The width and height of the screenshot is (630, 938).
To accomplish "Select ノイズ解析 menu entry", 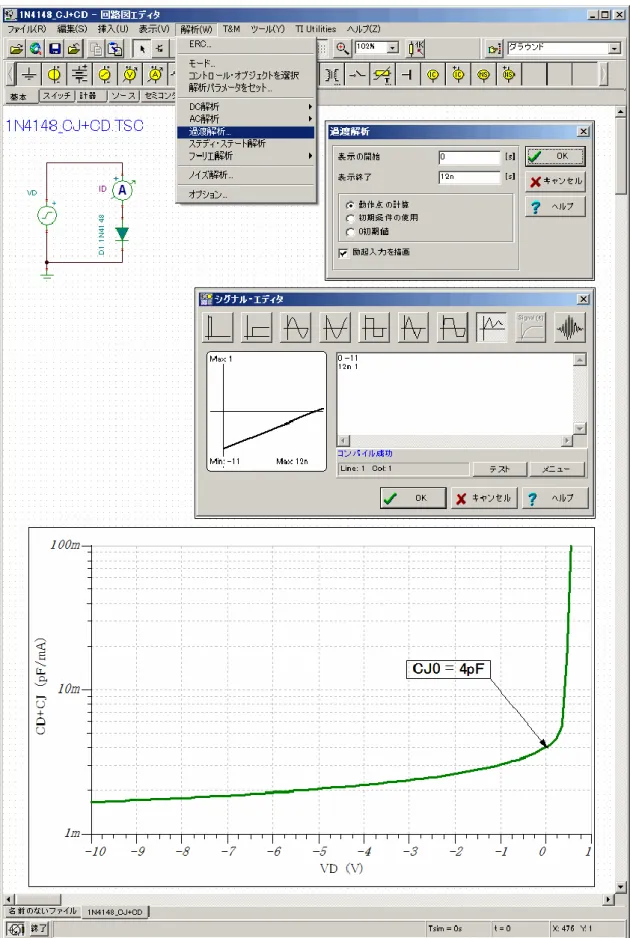I will pos(246,175).
